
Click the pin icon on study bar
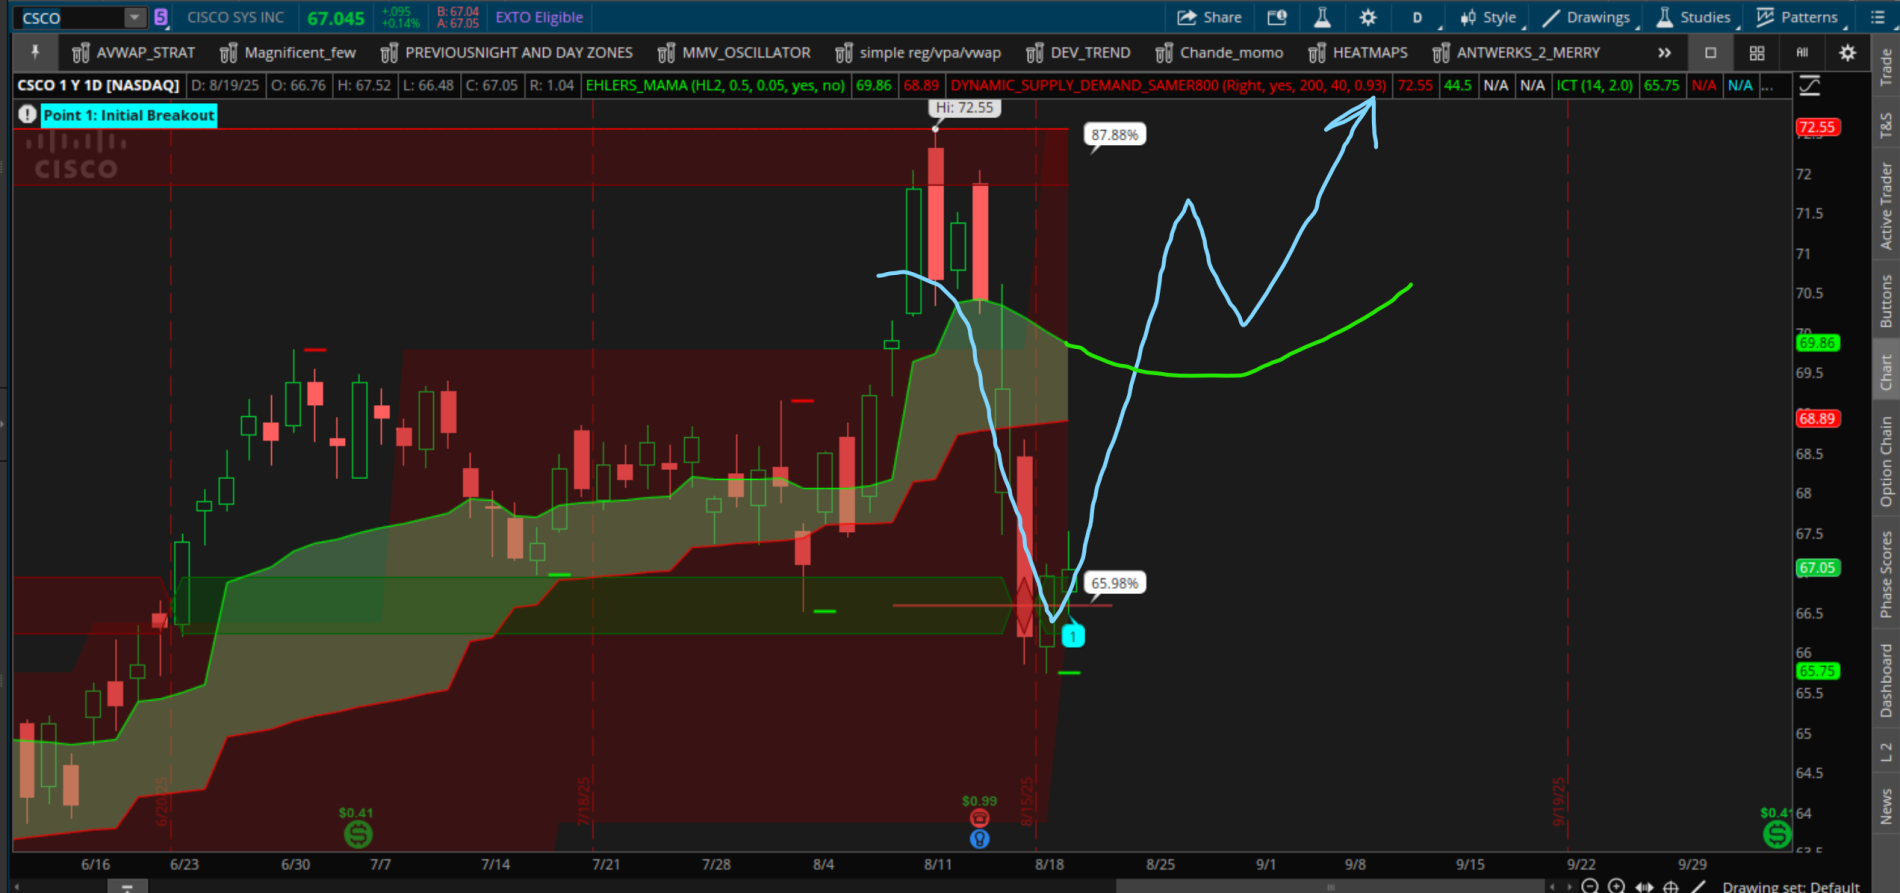(35, 52)
